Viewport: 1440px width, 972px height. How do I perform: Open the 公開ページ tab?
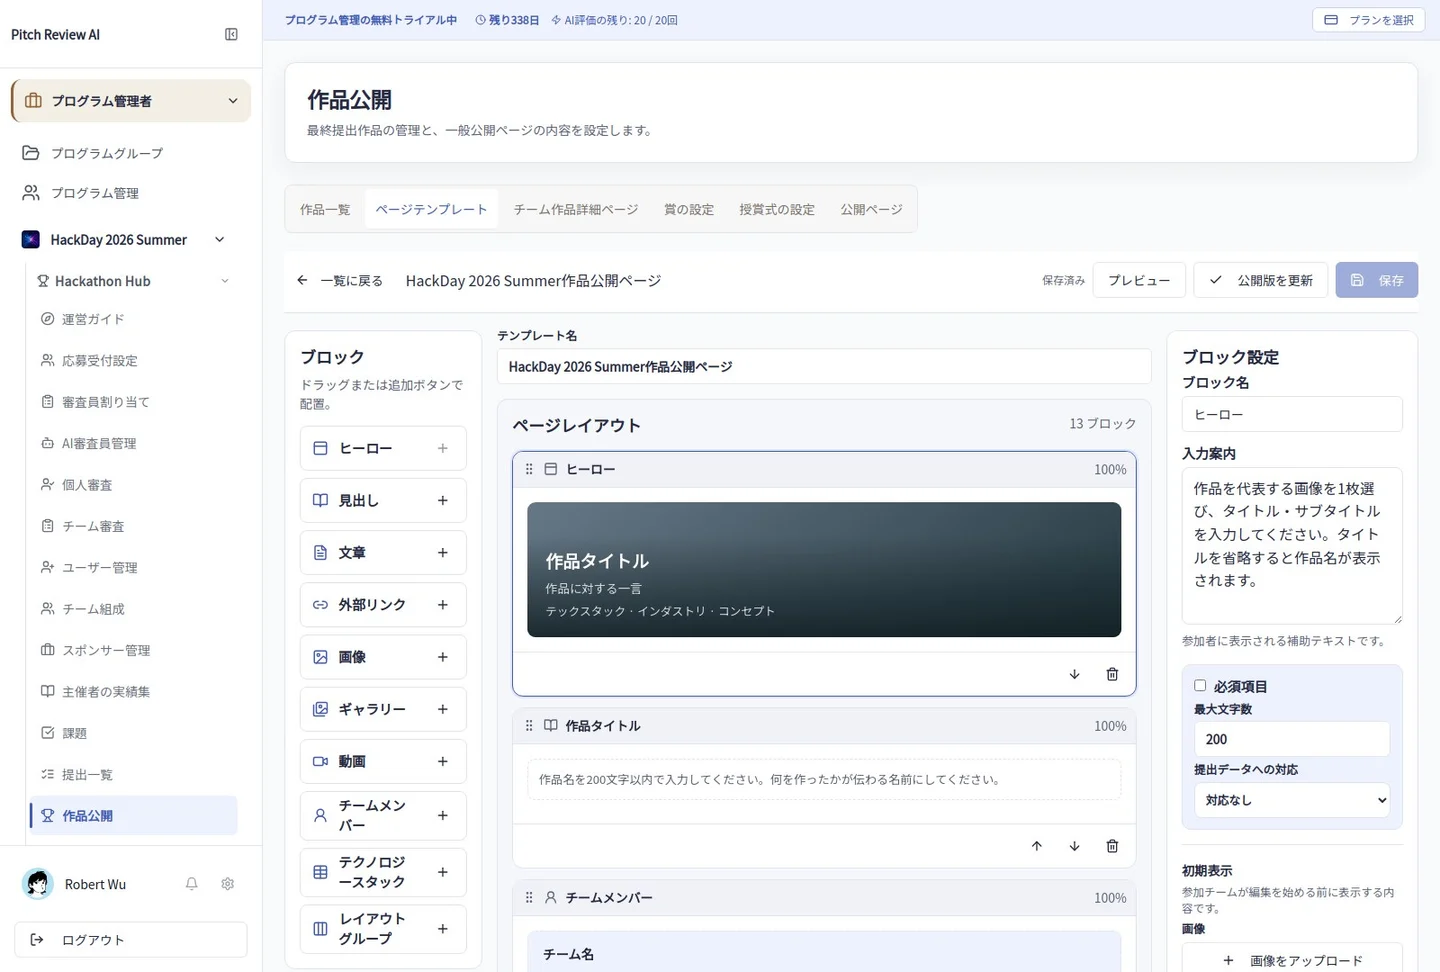pos(871,209)
